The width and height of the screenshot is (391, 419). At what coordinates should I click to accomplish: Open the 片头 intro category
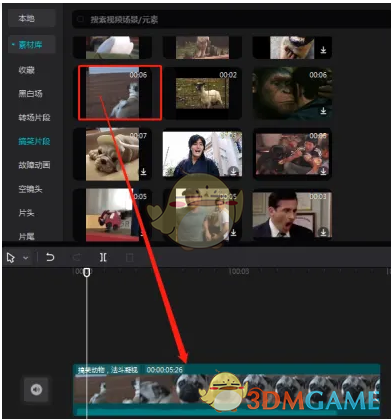pos(26,213)
